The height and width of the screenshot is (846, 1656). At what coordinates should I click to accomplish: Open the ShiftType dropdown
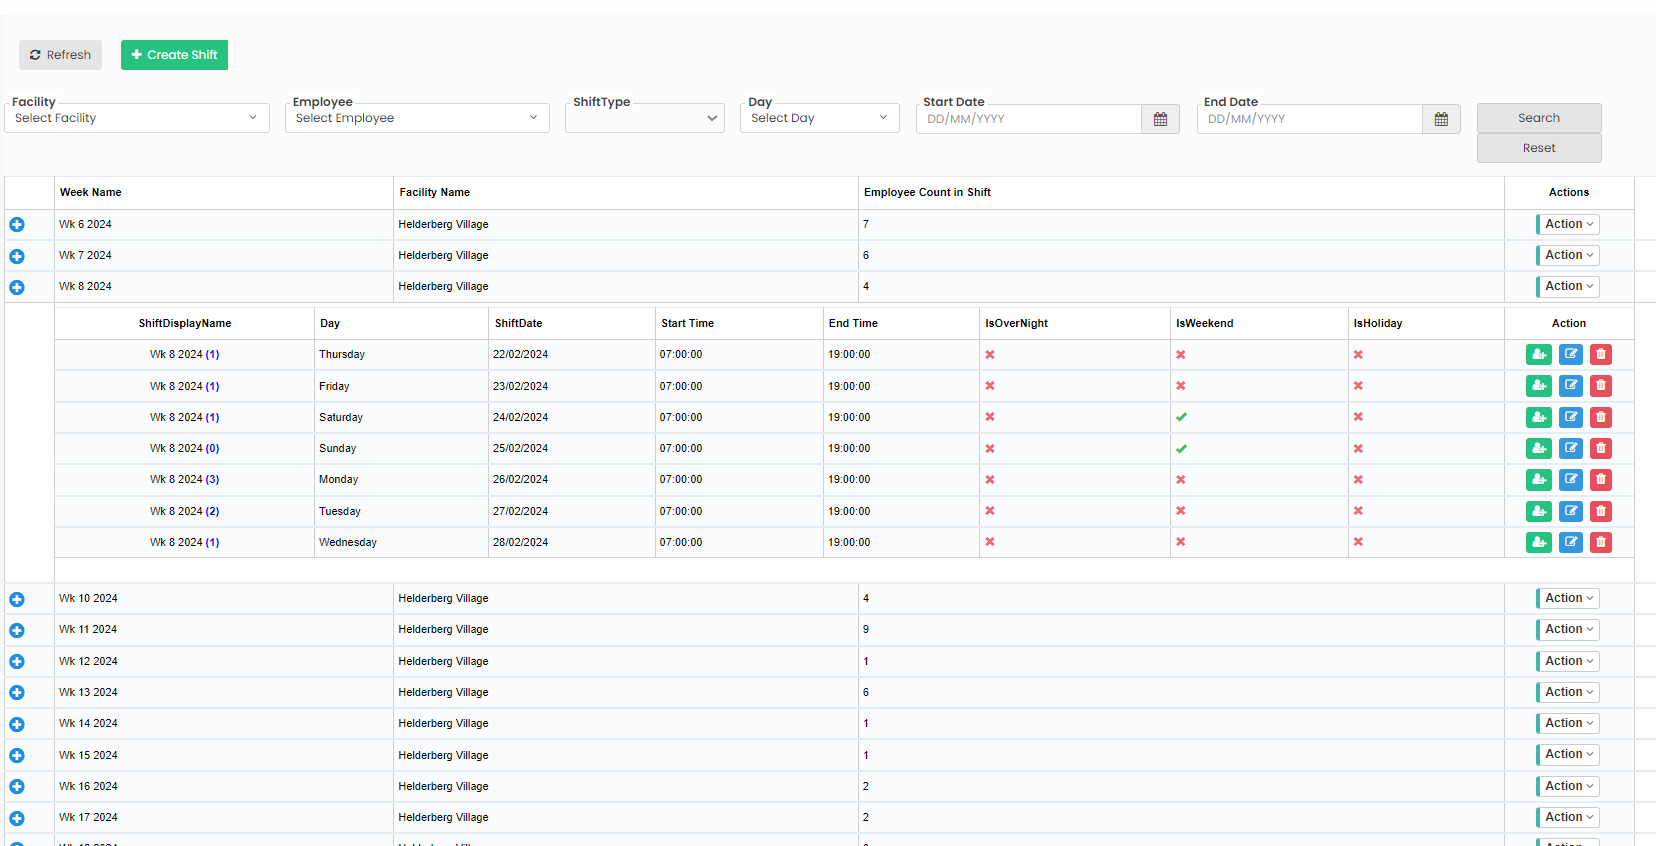644,118
